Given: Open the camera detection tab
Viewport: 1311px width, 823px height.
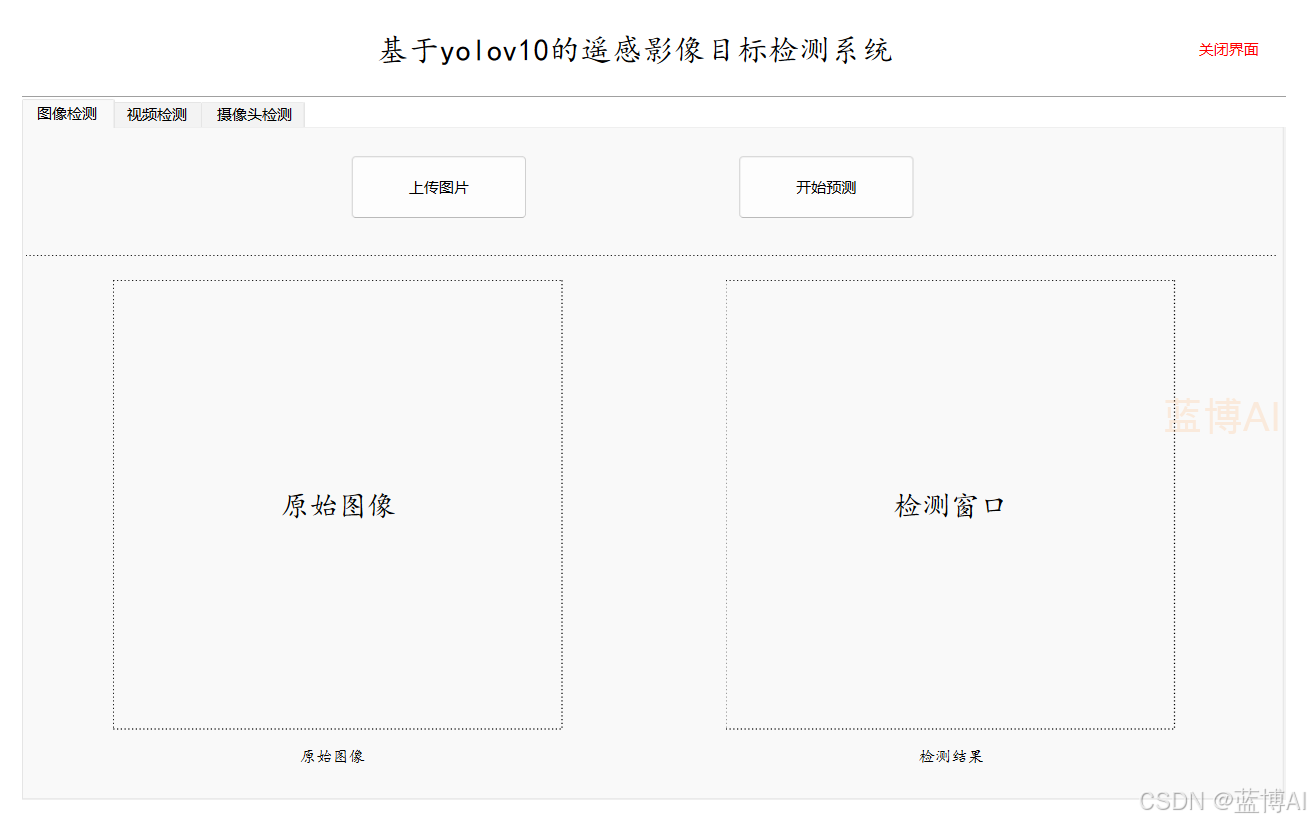Looking at the screenshot, I should 252,114.
